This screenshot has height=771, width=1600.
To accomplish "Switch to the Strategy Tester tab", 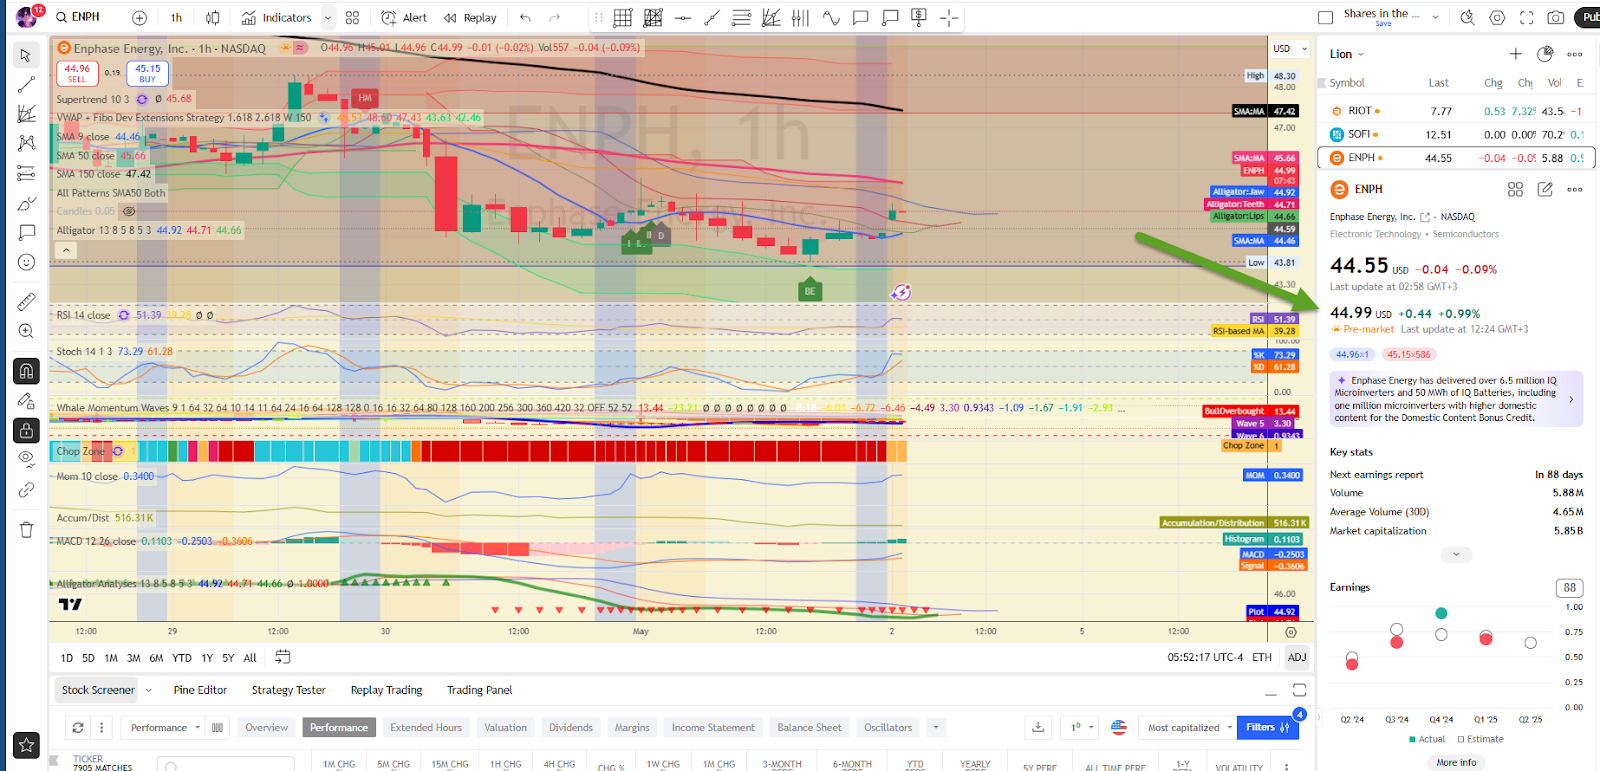I will tap(289, 690).
